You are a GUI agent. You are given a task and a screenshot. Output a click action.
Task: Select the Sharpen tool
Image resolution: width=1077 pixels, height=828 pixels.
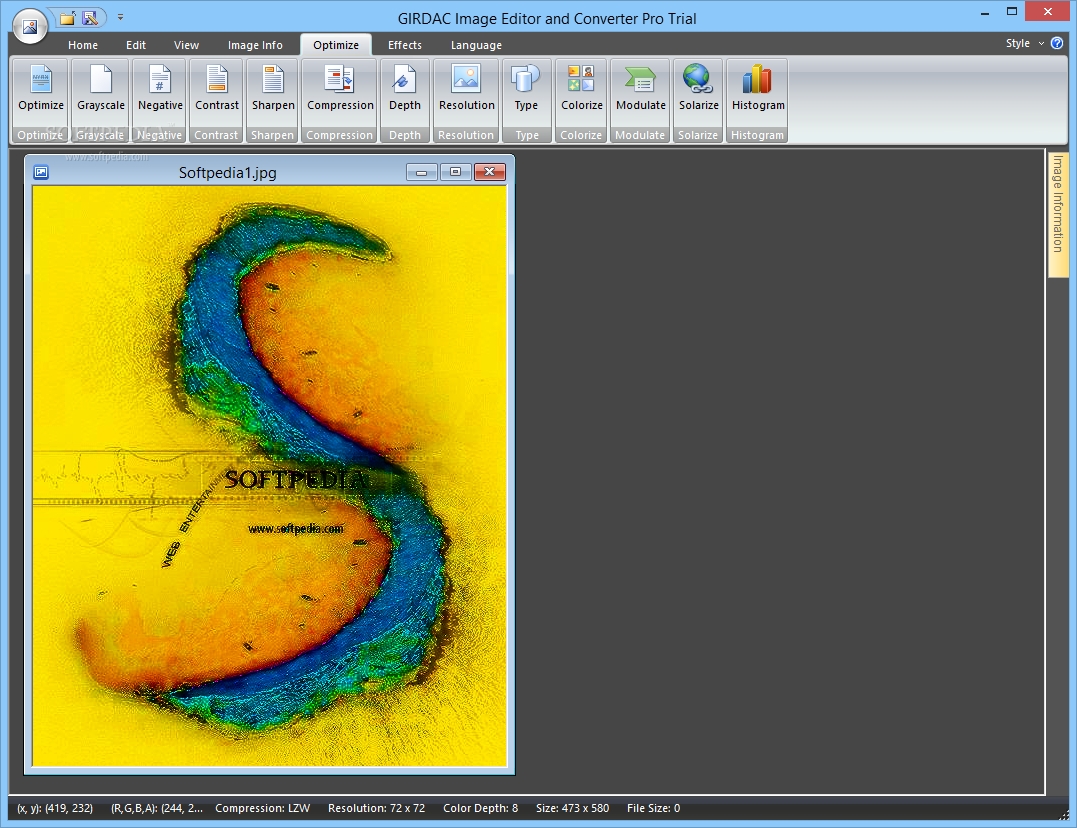[x=273, y=88]
